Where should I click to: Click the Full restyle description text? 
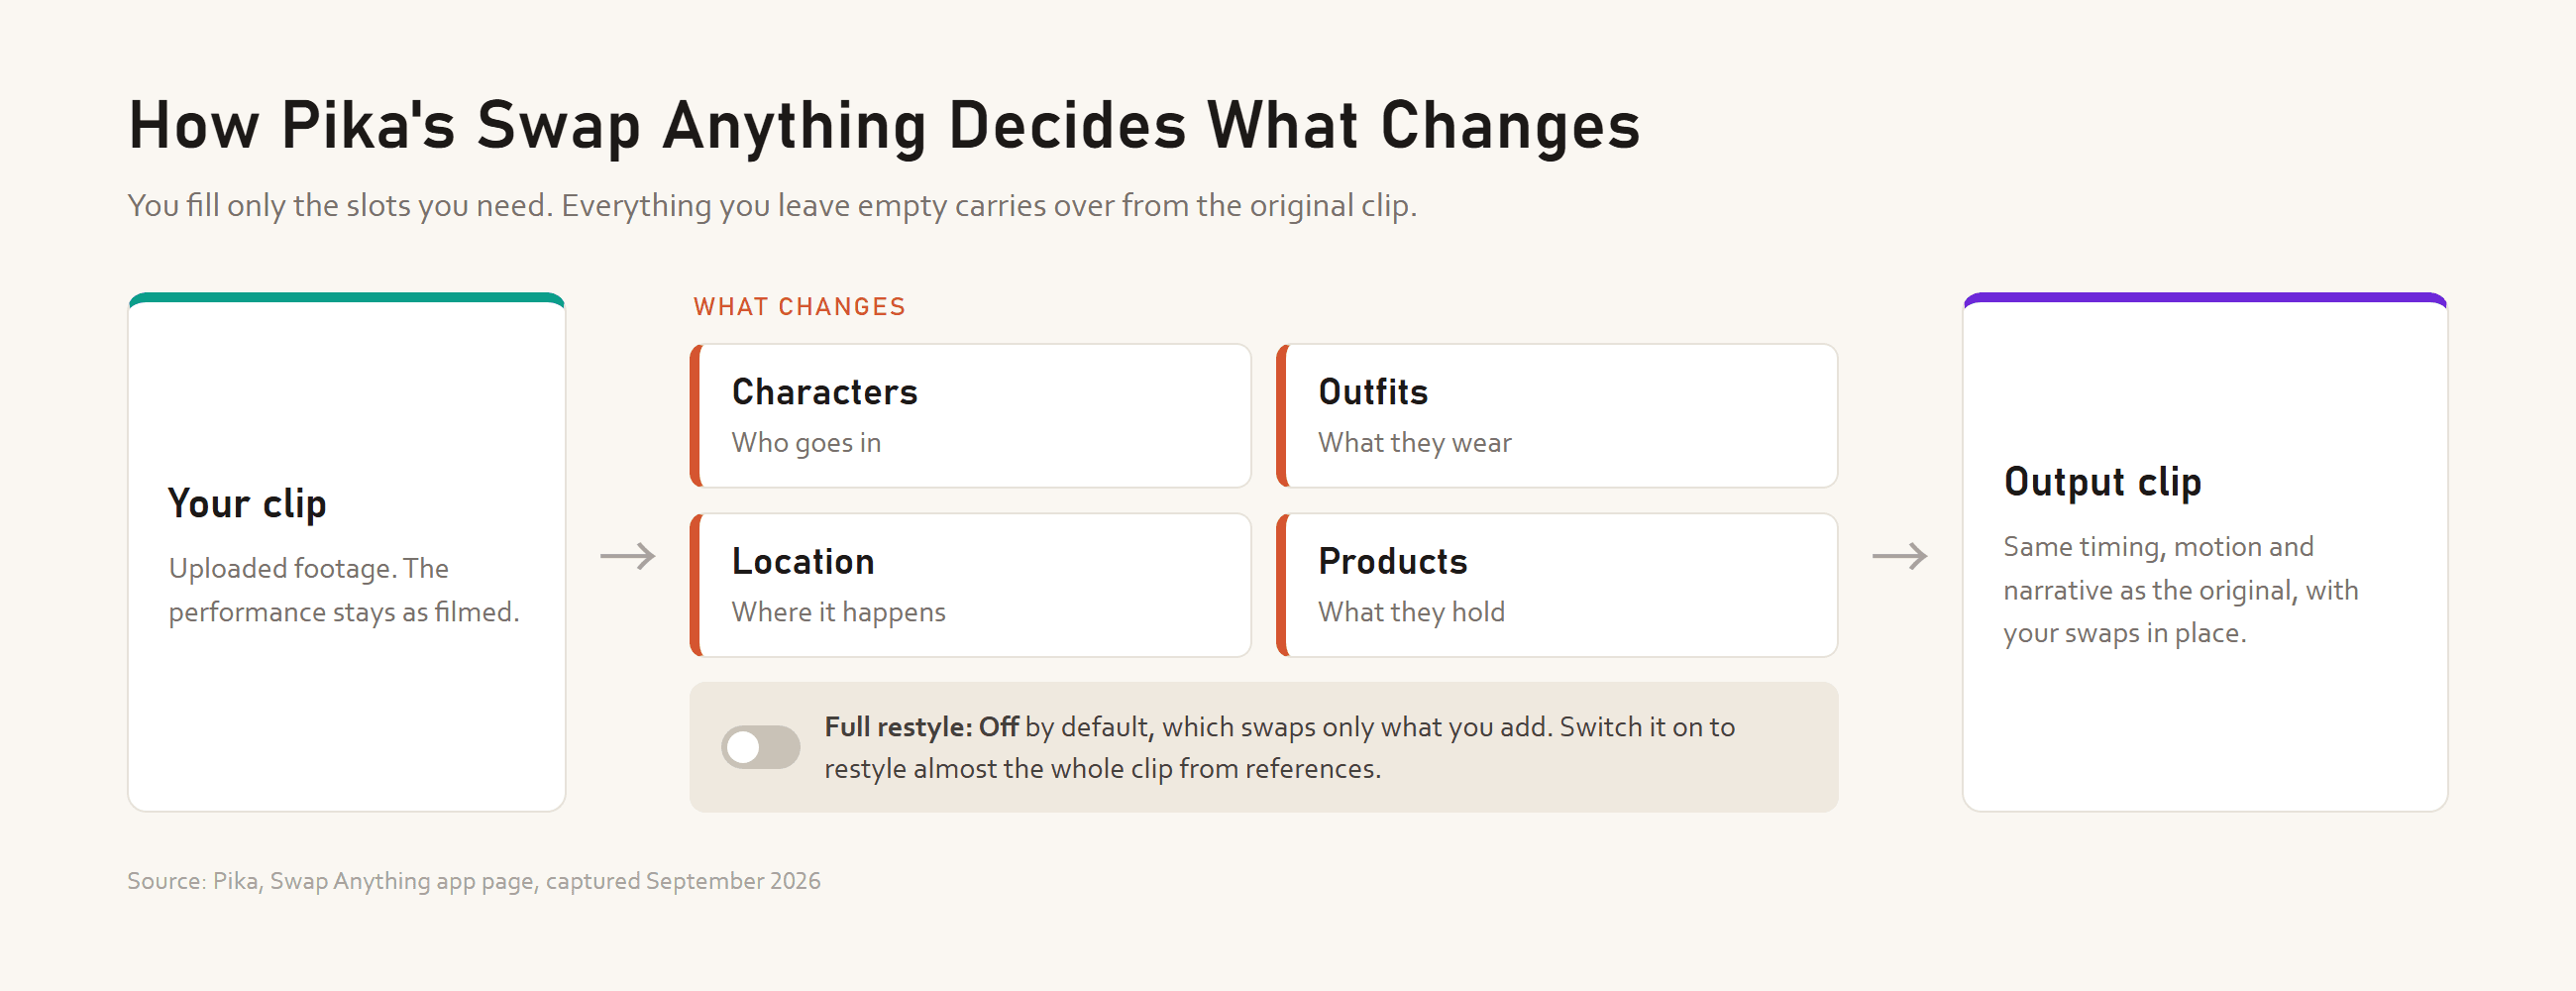tap(1279, 747)
